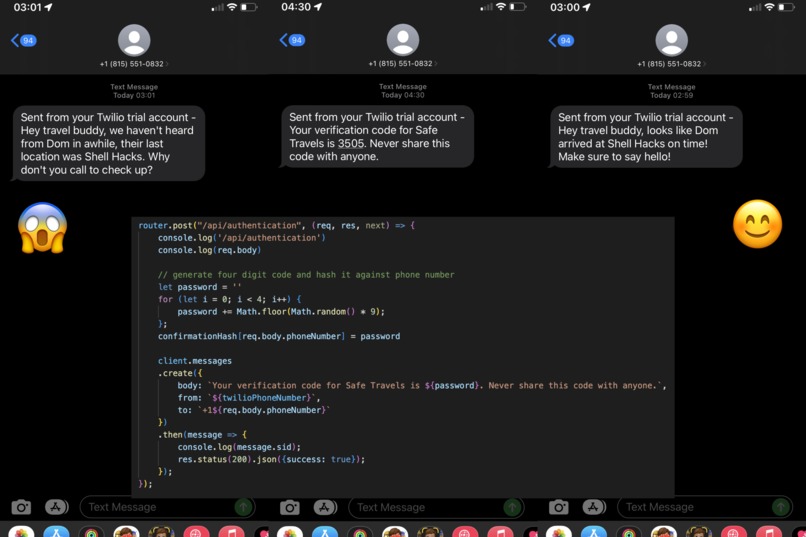The width and height of the screenshot is (806, 537).
Task: Focus the Text Message field on 04:30 screen
Action: coord(436,508)
